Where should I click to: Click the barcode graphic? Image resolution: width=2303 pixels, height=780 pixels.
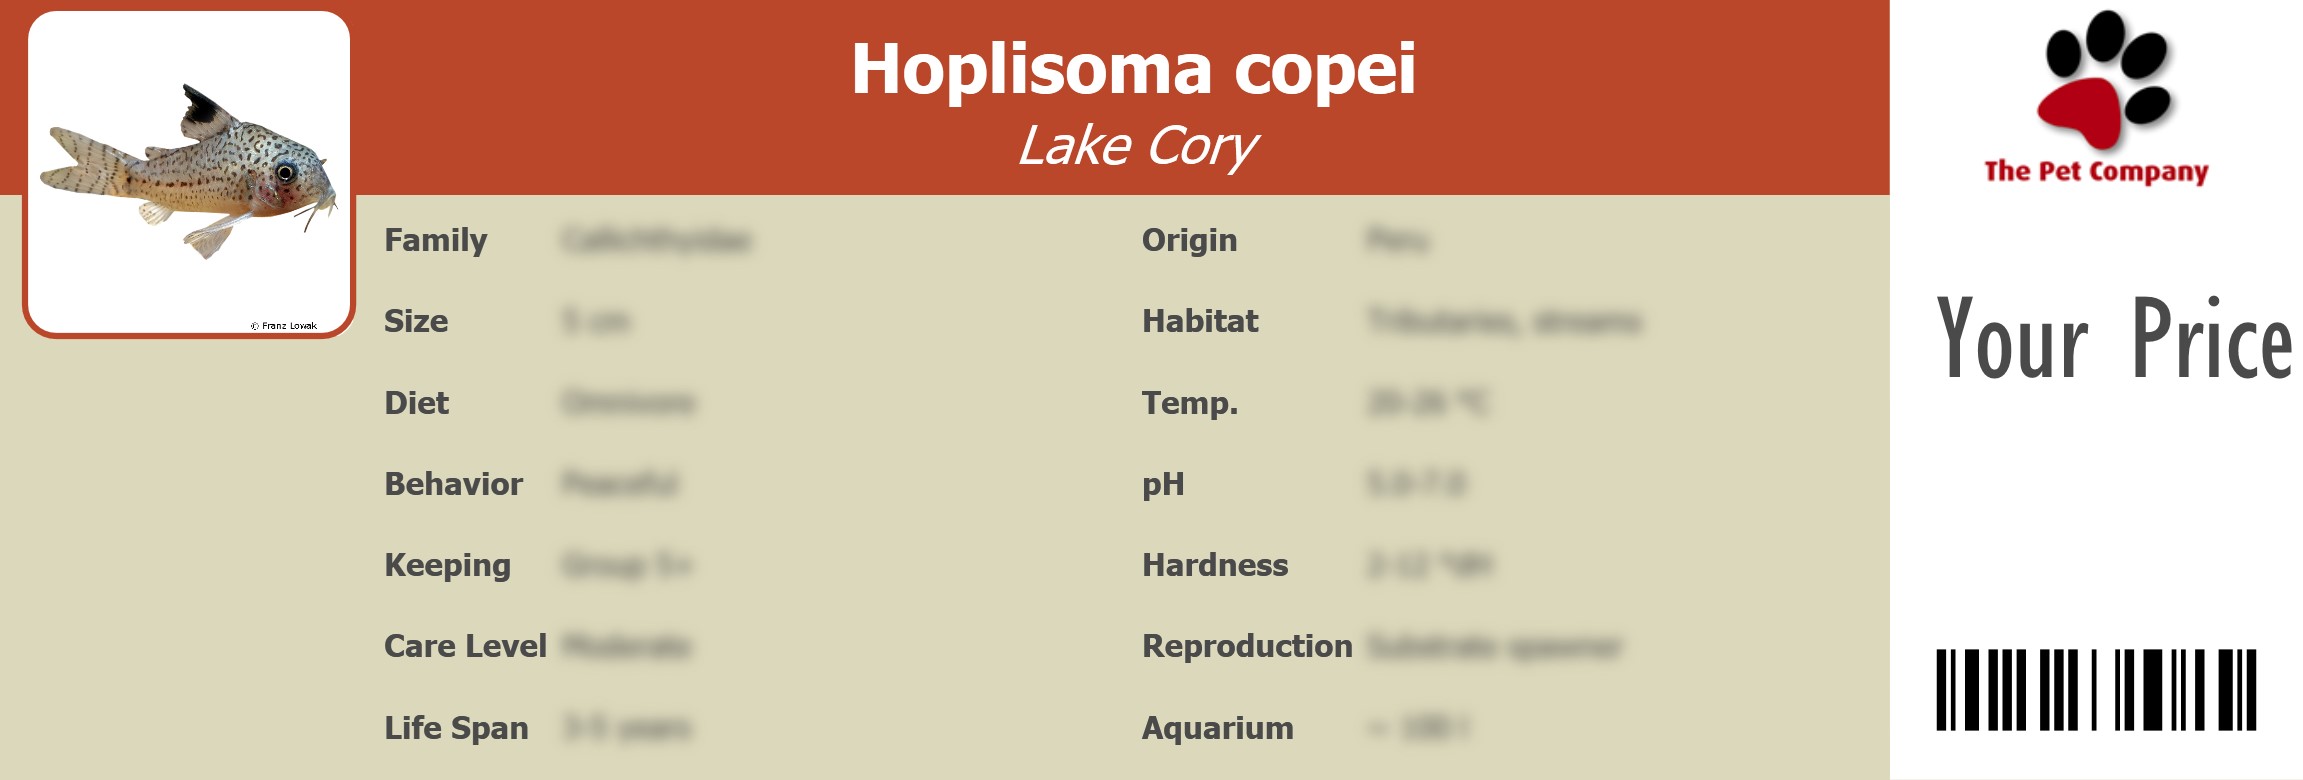click(2096, 689)
